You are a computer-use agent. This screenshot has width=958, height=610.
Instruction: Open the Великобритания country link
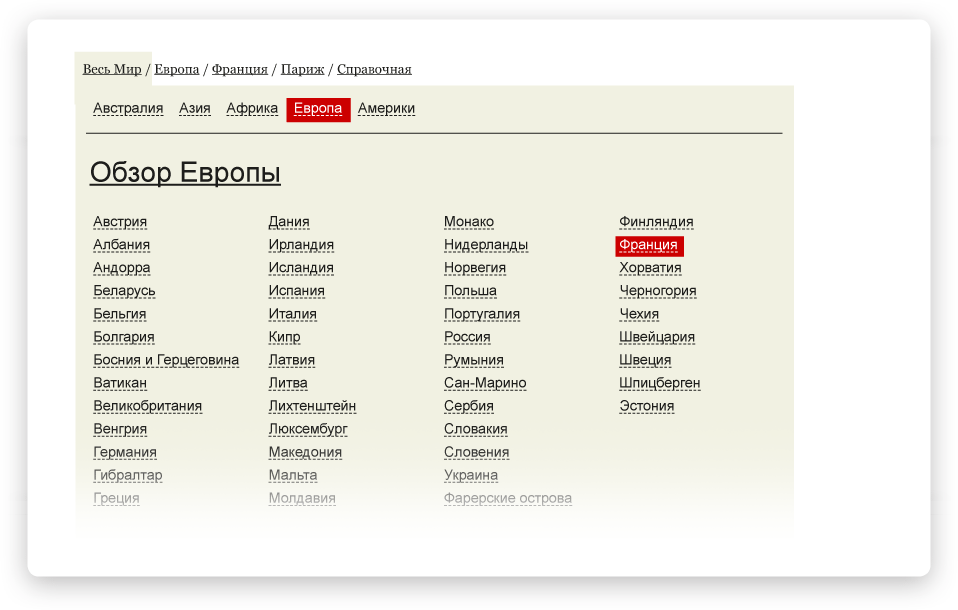click(147, 406)
